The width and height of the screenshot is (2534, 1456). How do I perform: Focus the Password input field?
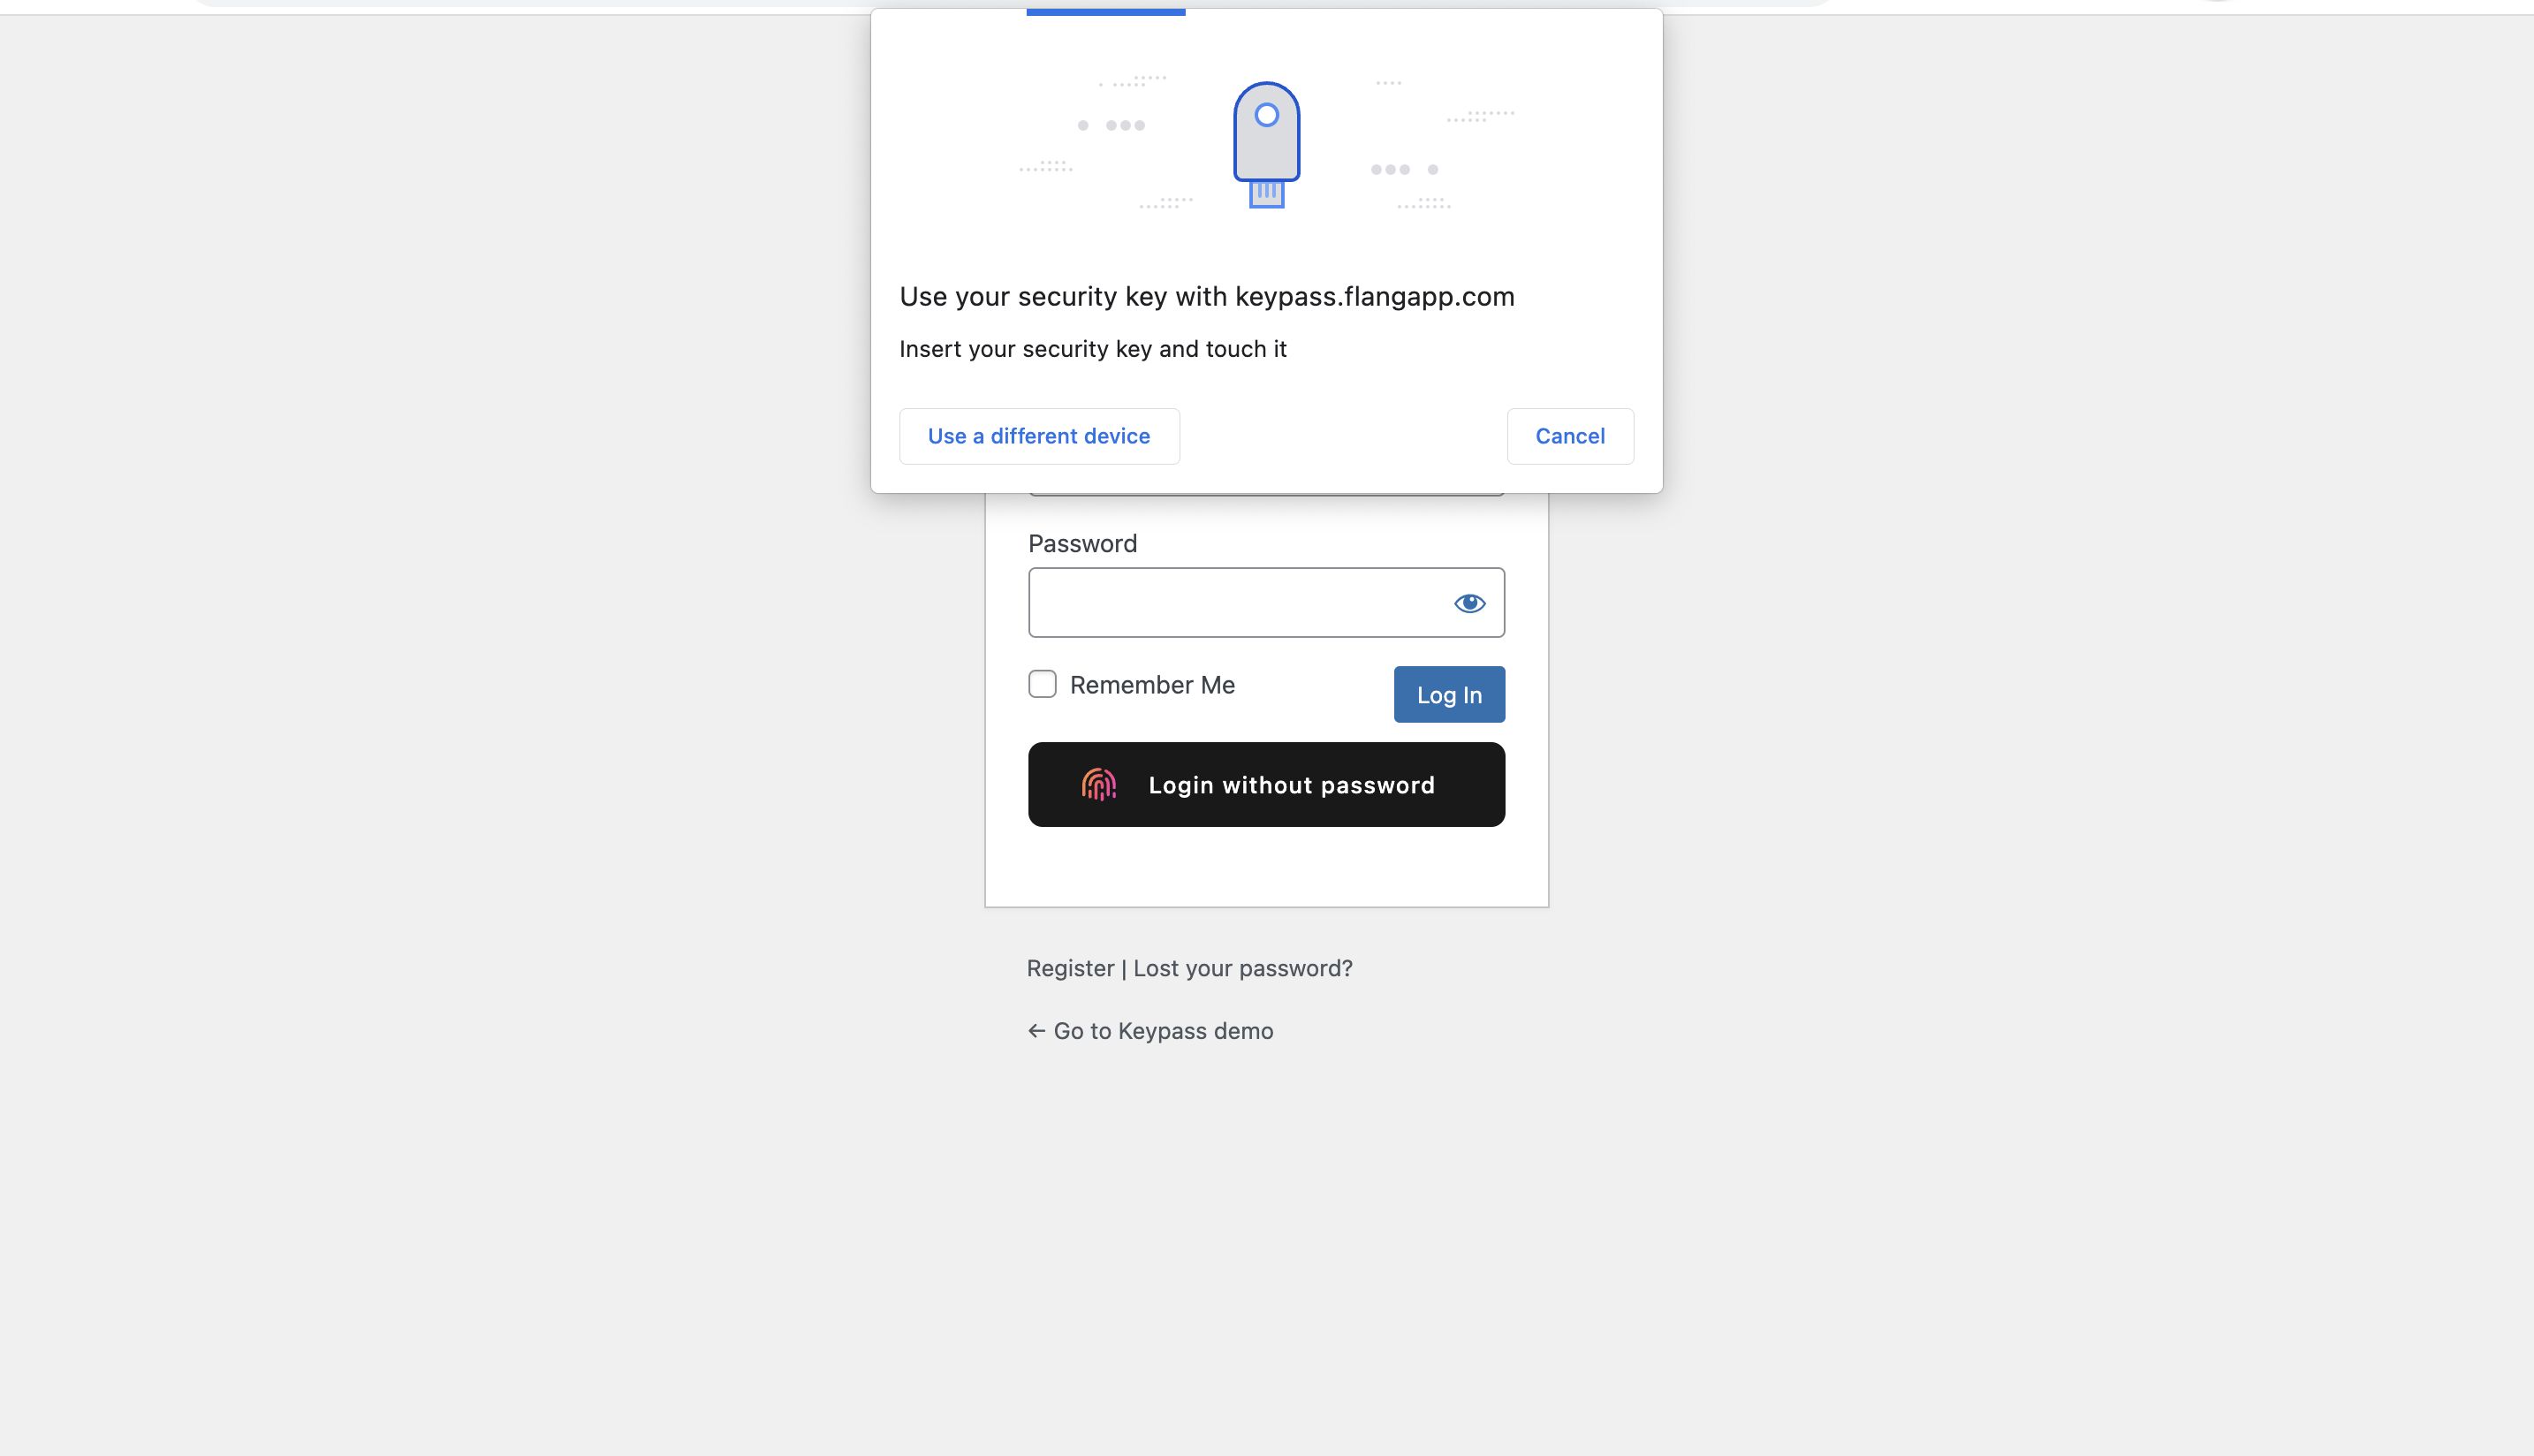pyautogui.click(x=1266, y=602)
